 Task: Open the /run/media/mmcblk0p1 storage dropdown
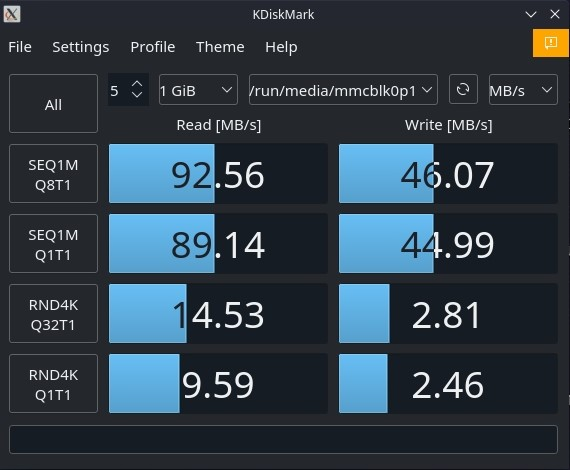point(343,90)
